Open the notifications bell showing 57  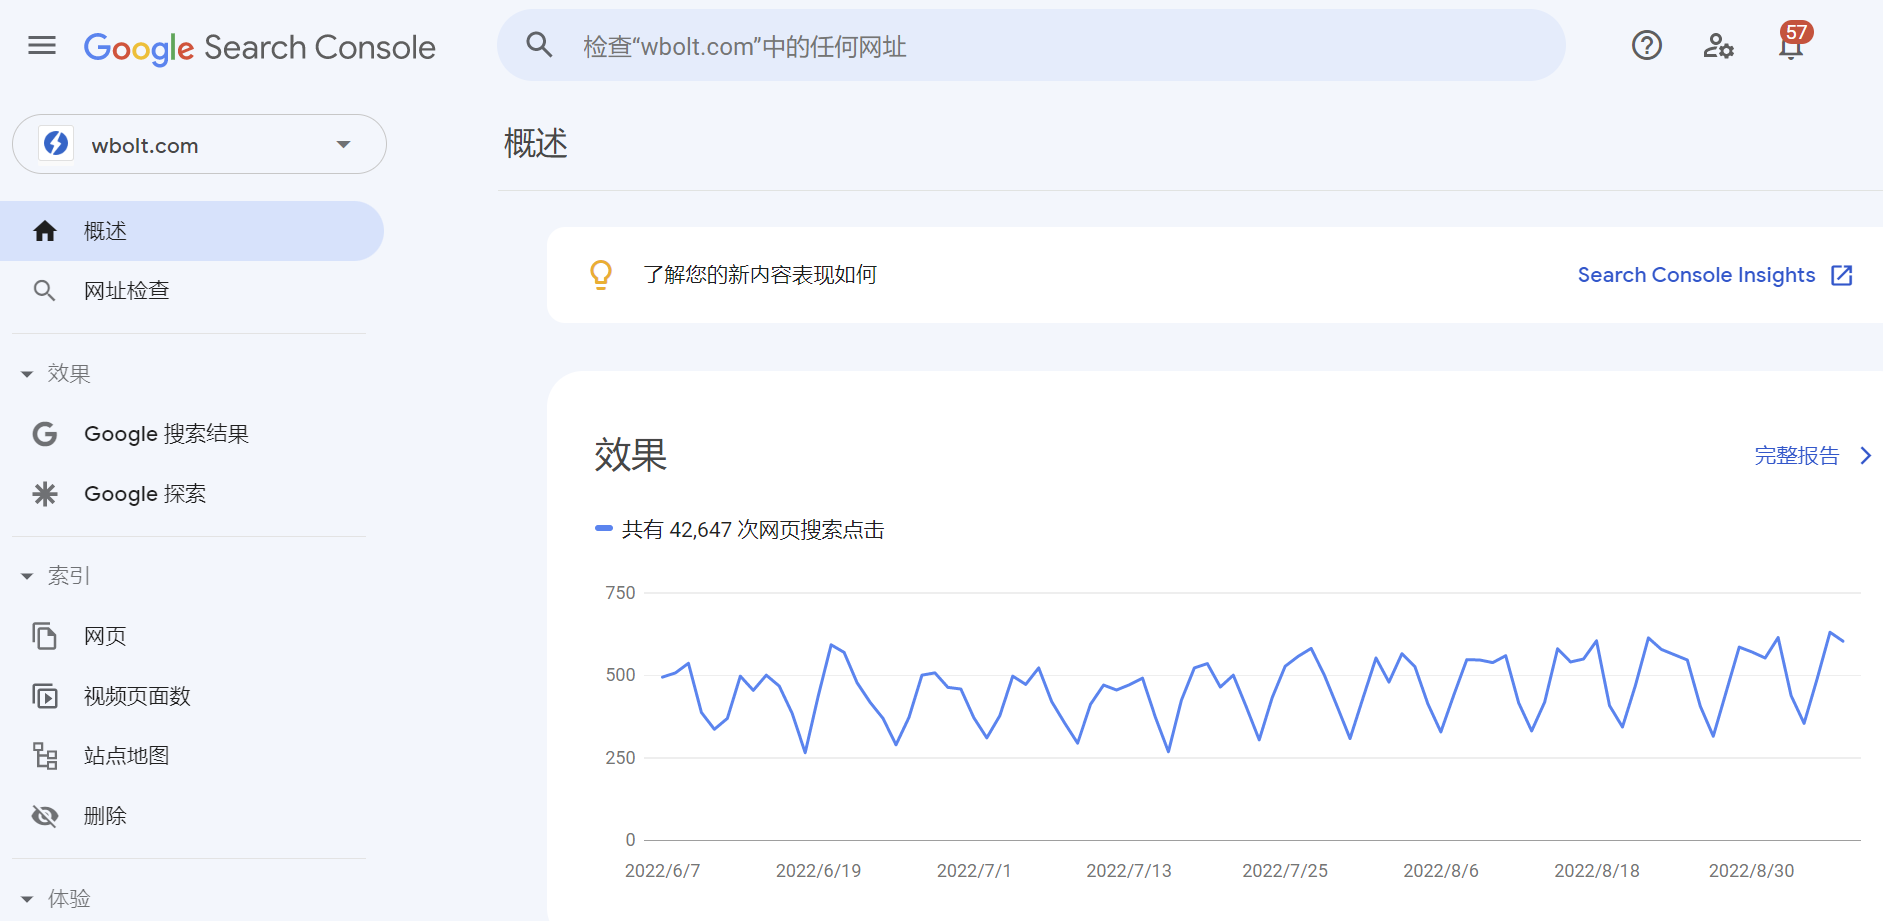[x=1790, y=45]
